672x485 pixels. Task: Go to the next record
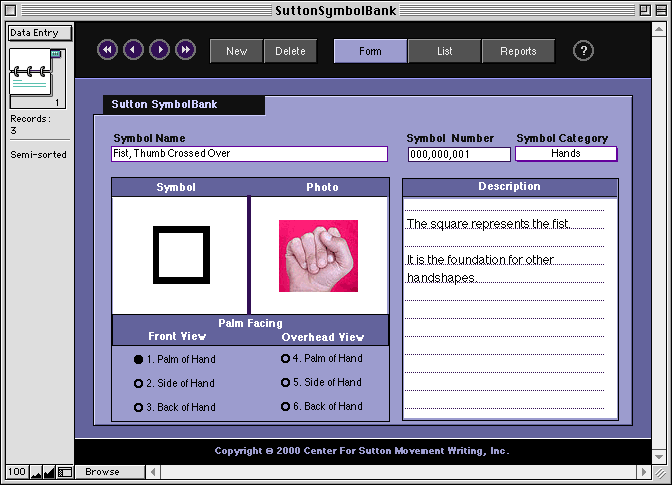coord(159,50)
